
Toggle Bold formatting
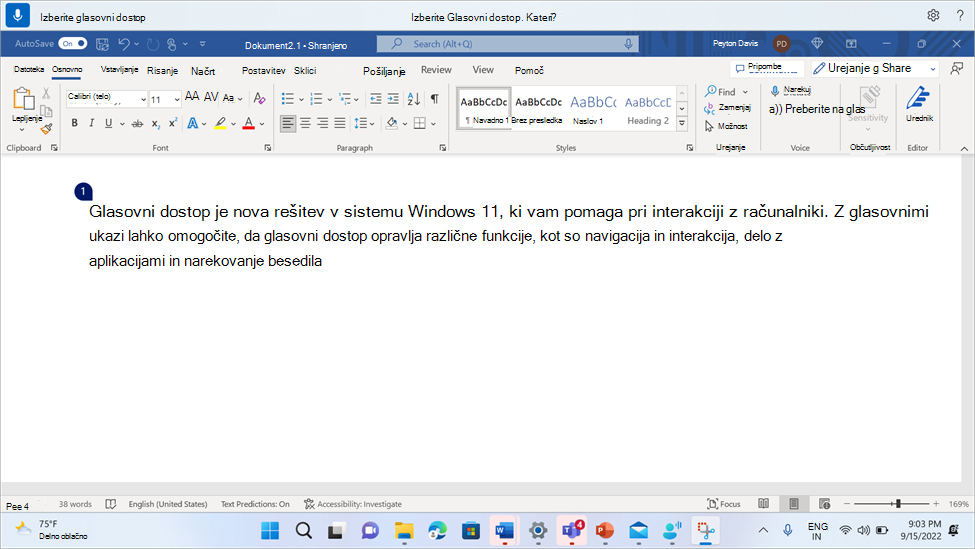tap(75, 123)
